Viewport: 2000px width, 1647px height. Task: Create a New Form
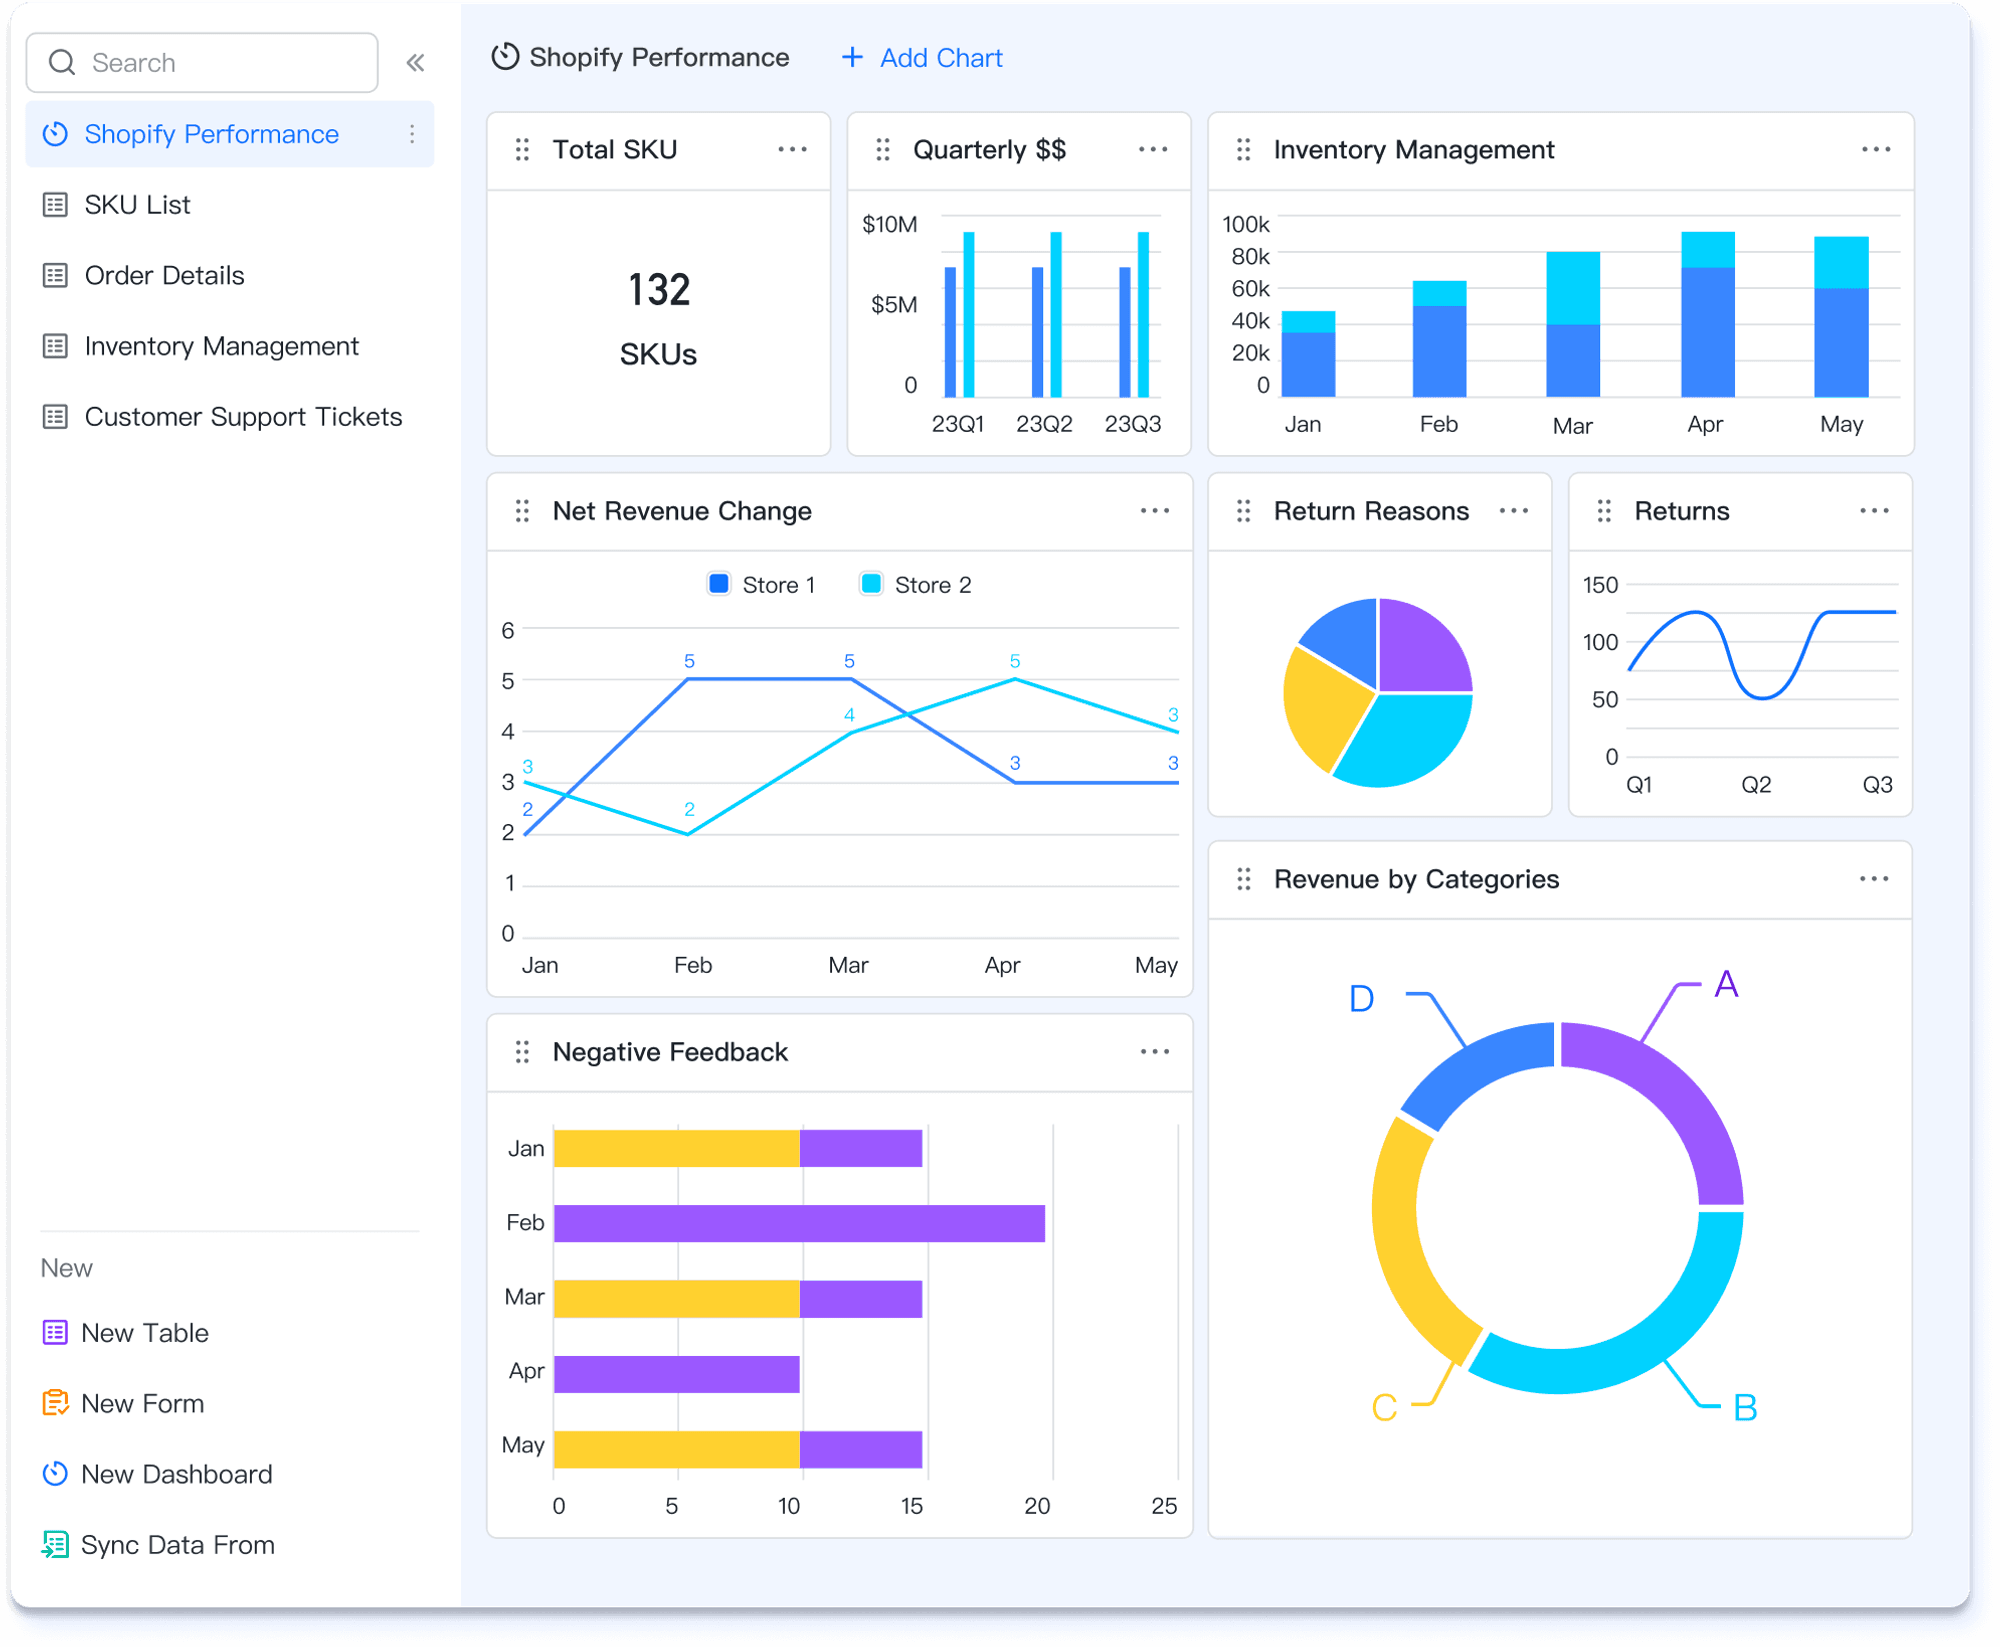coord(143,1404)
